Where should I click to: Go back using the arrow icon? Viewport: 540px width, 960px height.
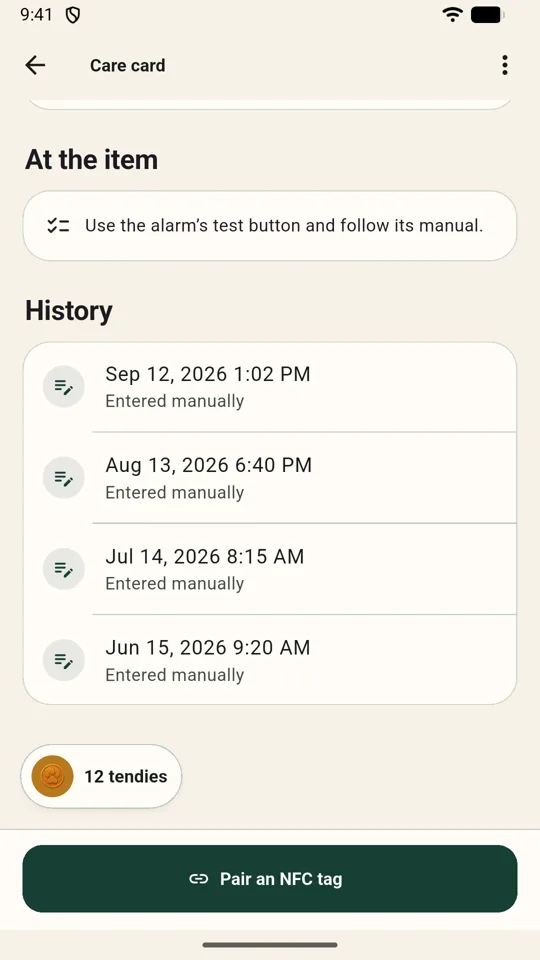(35, 65)
